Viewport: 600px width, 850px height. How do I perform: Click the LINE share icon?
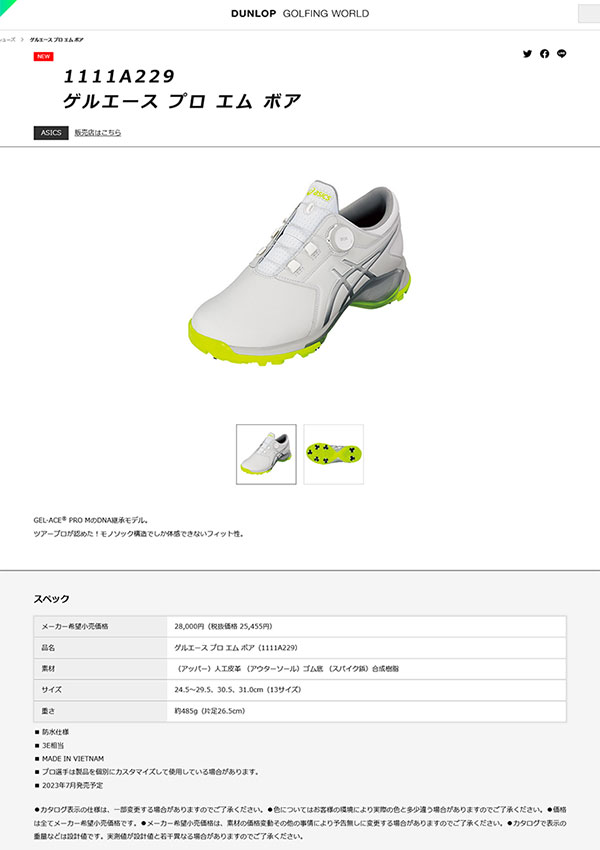point(562,54)
